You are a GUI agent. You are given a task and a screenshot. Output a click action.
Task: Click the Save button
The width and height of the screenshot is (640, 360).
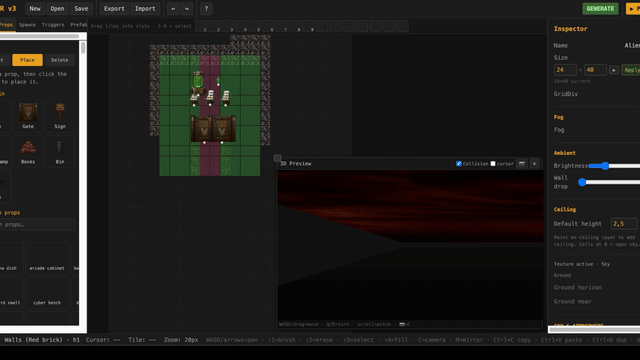coord(81,9)
